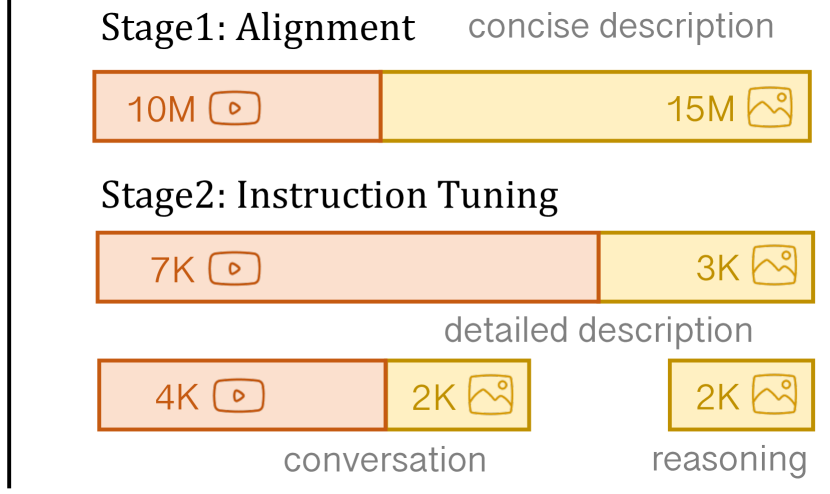
Task: Select the "Stage1: Alignment" heading
Action: 258,27
